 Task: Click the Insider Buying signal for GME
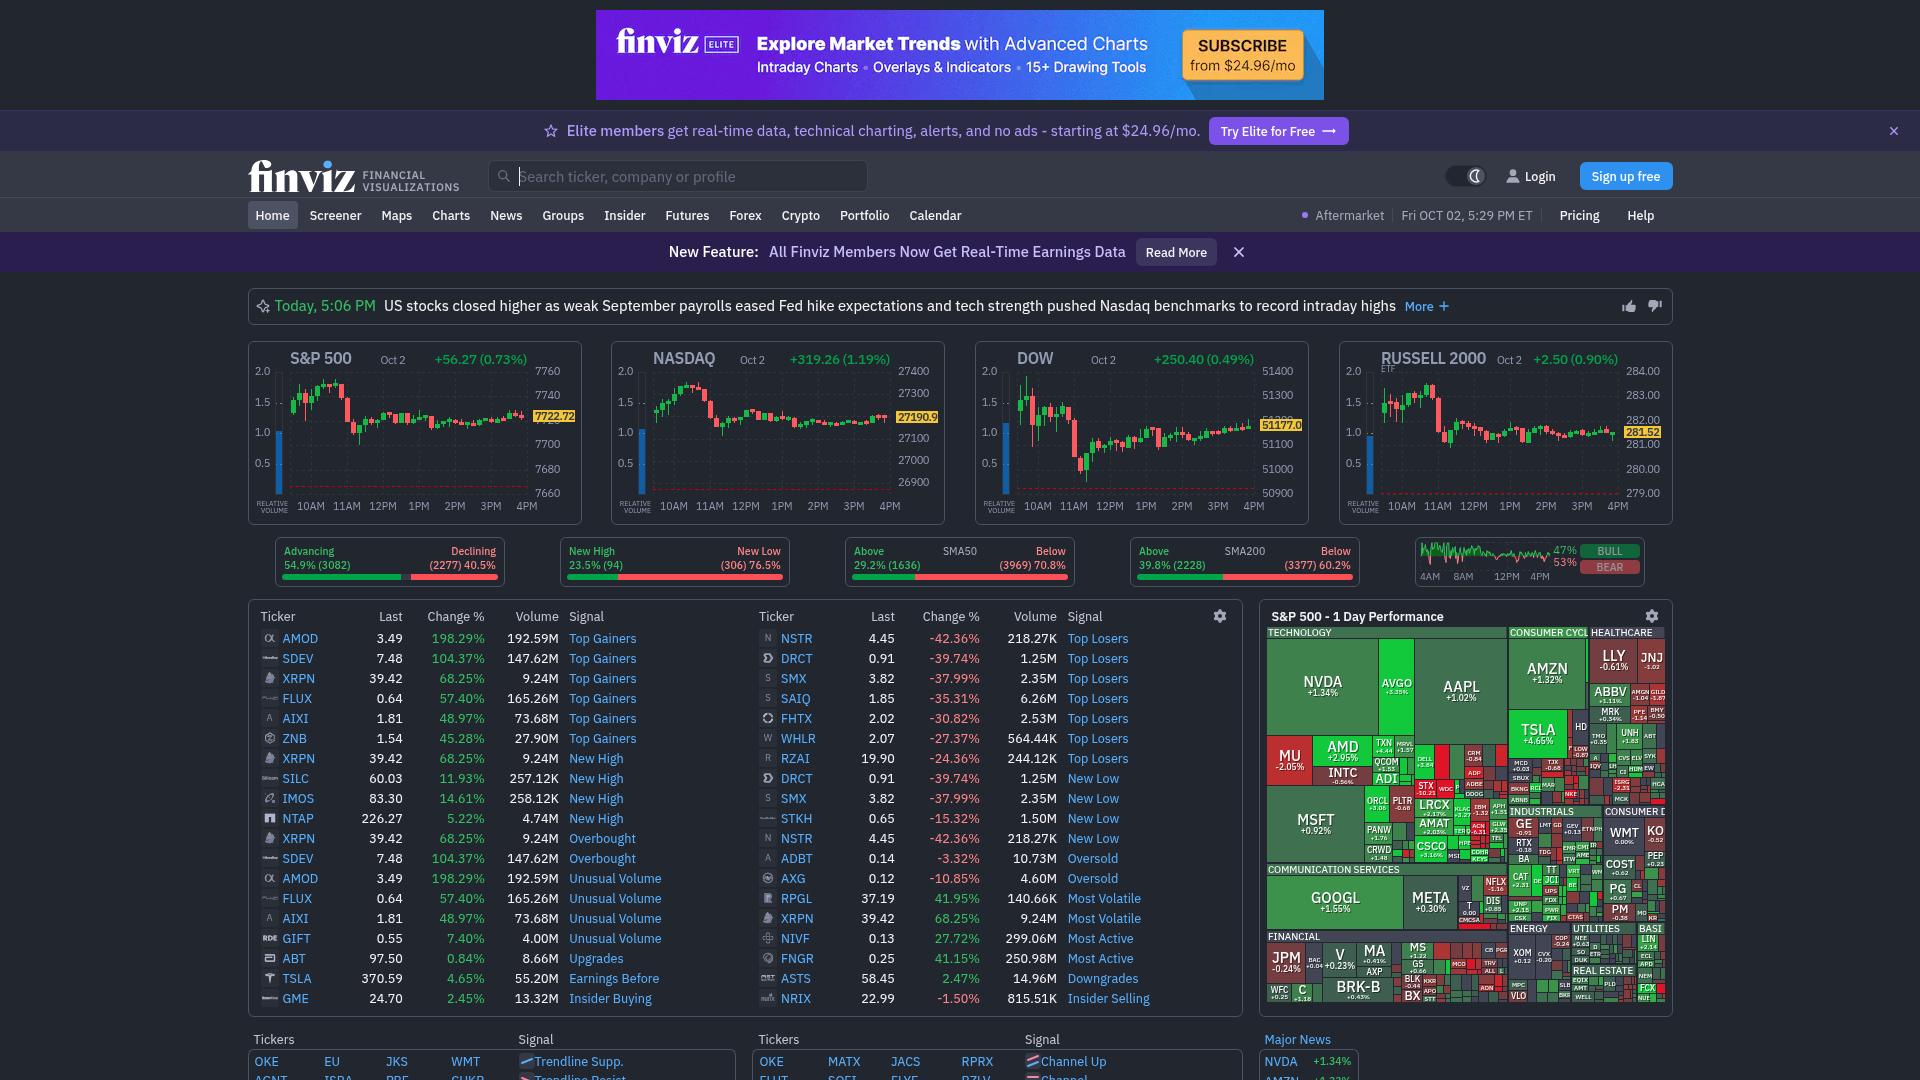tap(610, 998)
